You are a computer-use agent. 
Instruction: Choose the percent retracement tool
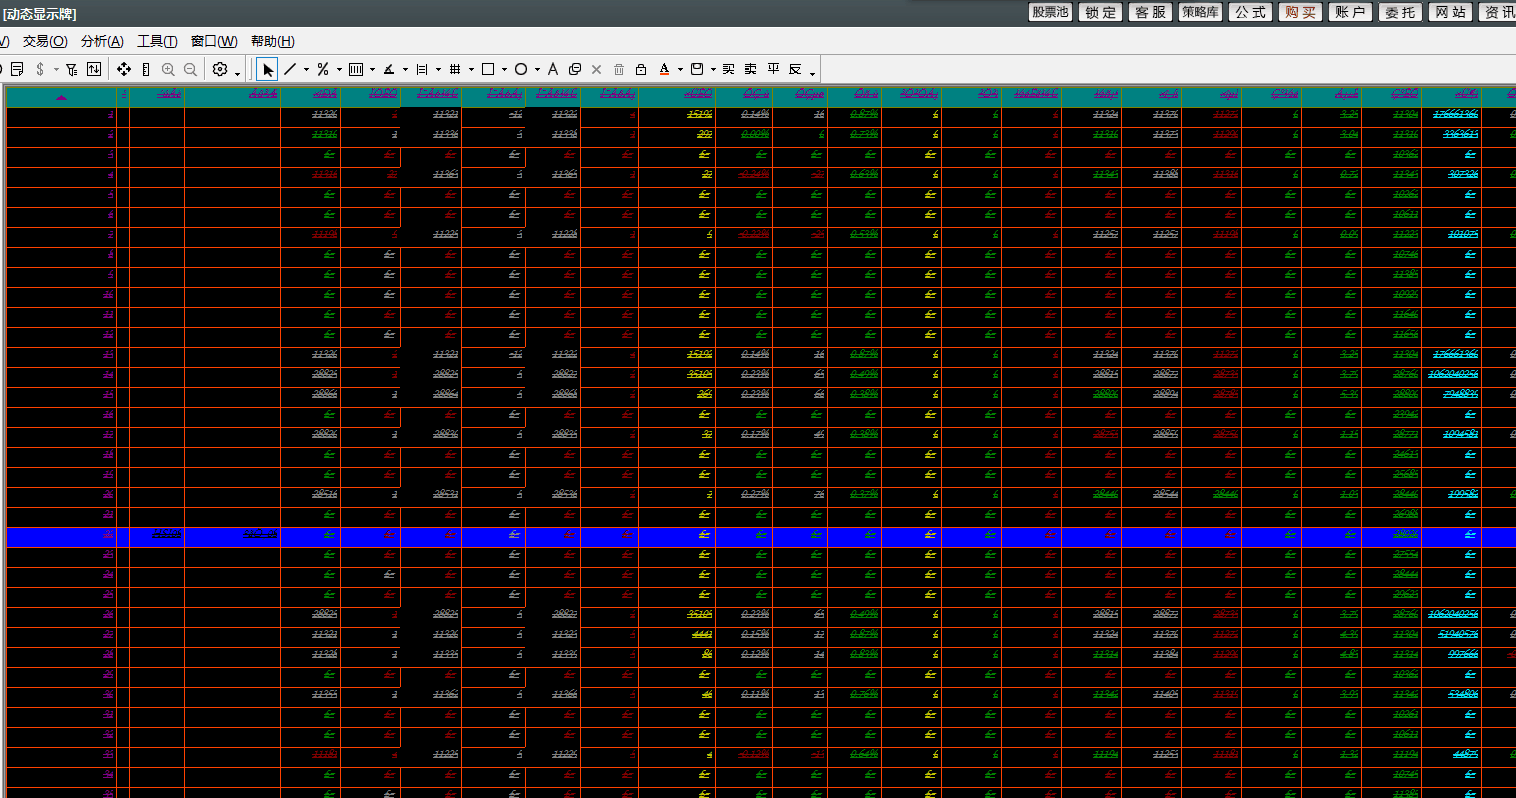[323, 69]
